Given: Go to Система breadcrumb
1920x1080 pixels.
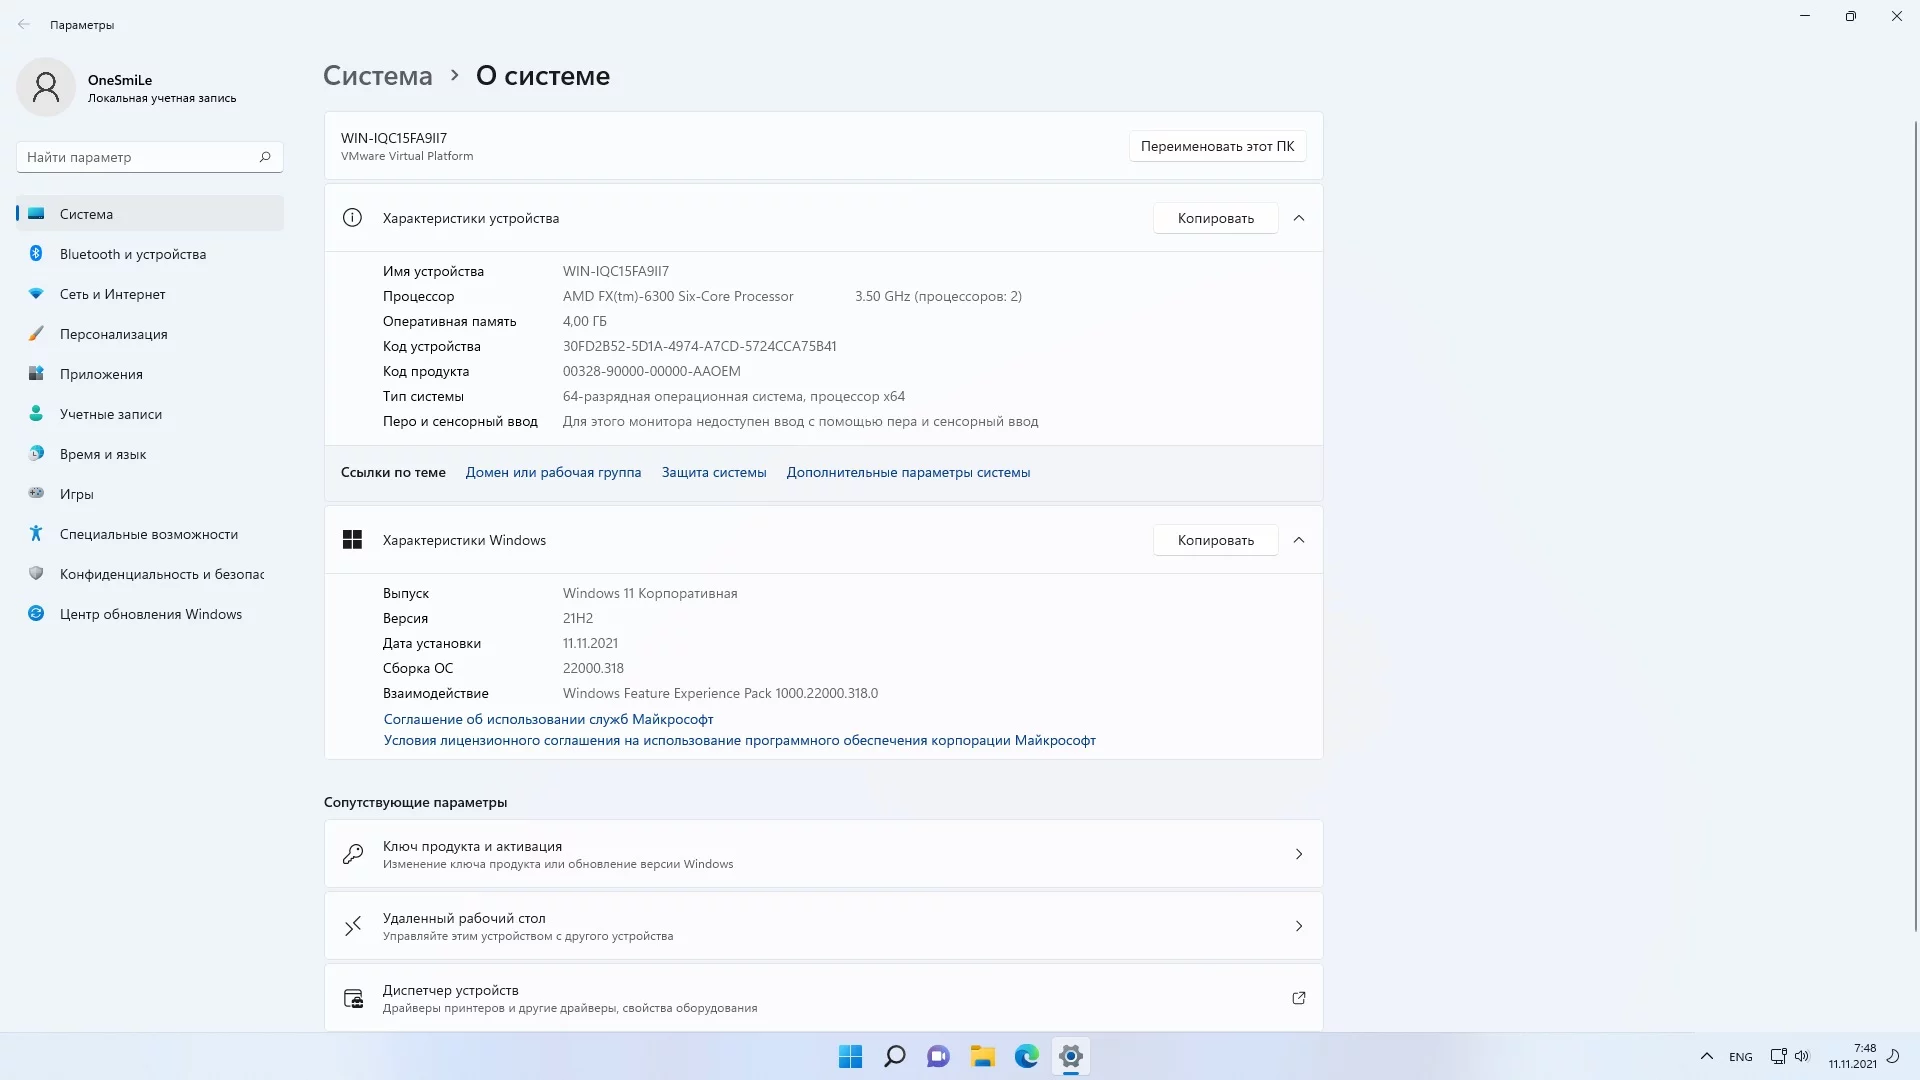Looking at the screenshot, I should (377, 76).
